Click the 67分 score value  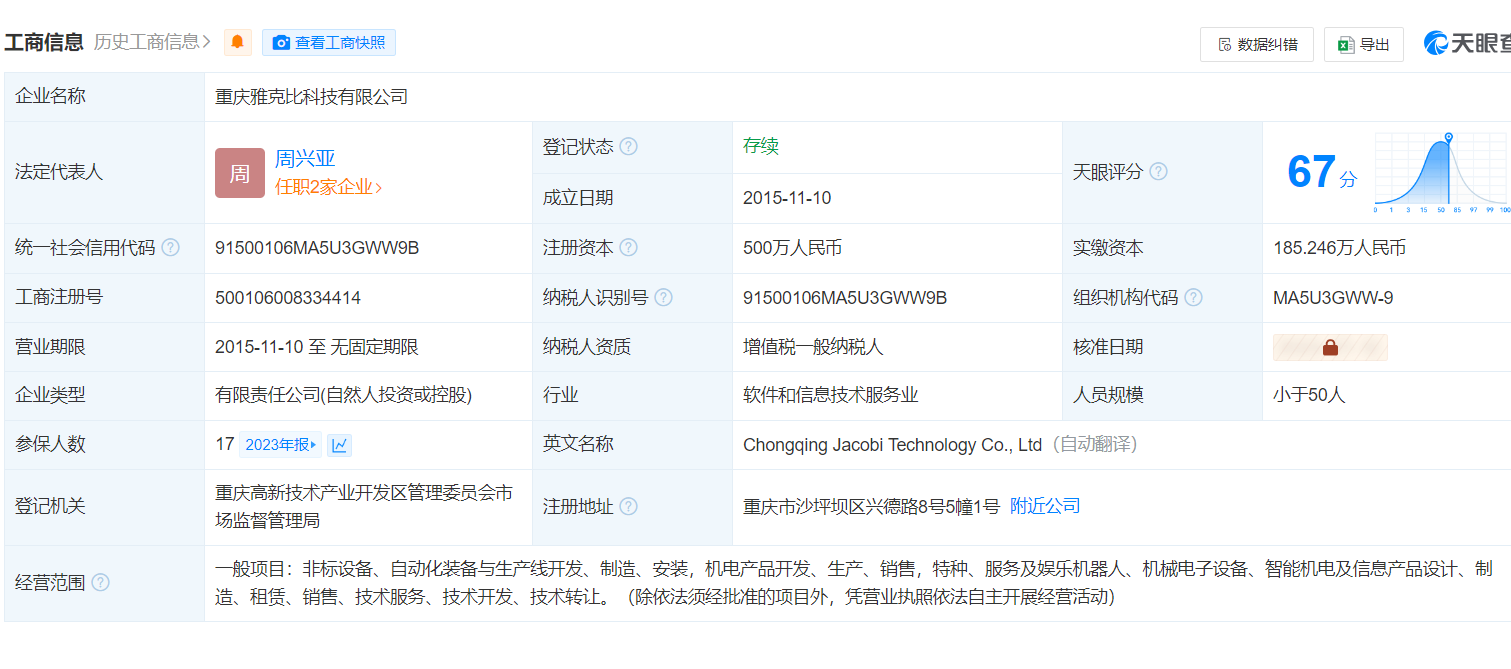click(x=1322, y=172)
